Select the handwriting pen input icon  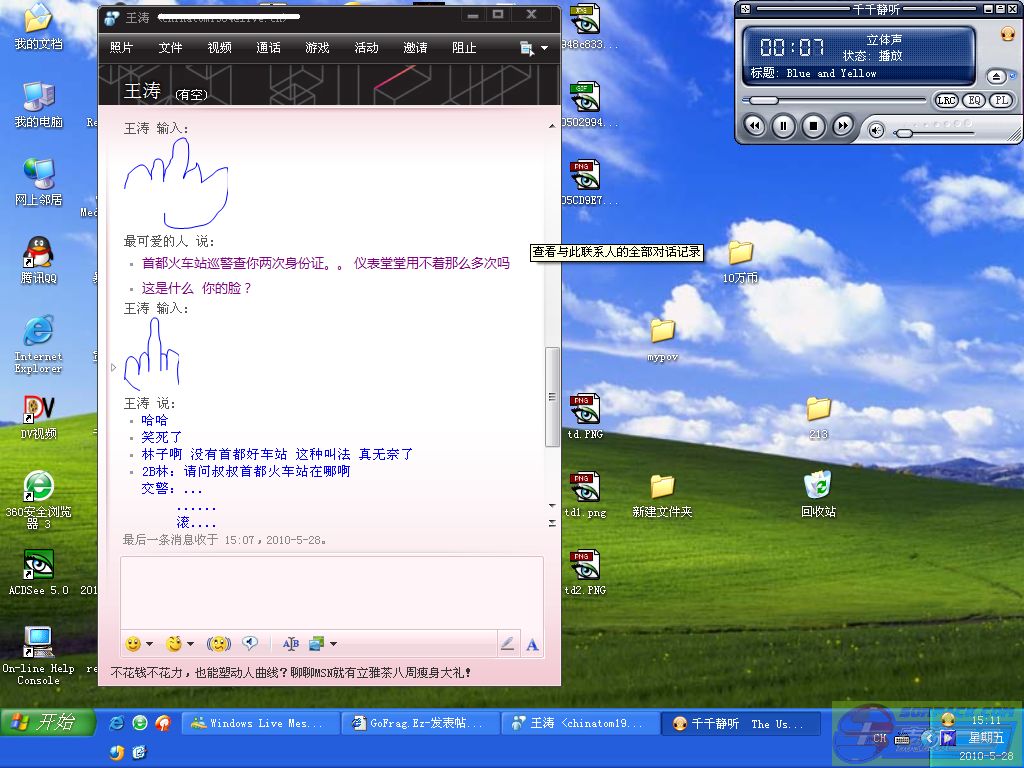pyautogui.click(x=507, y=645)
